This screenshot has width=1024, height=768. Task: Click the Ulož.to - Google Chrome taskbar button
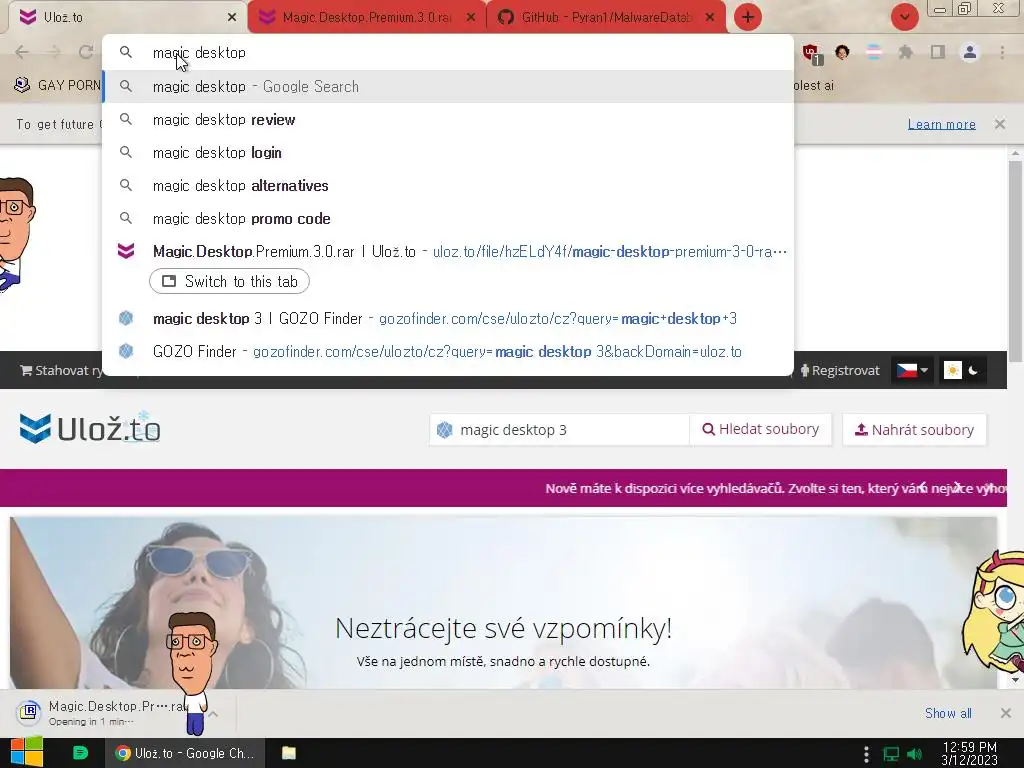point(185,753)
